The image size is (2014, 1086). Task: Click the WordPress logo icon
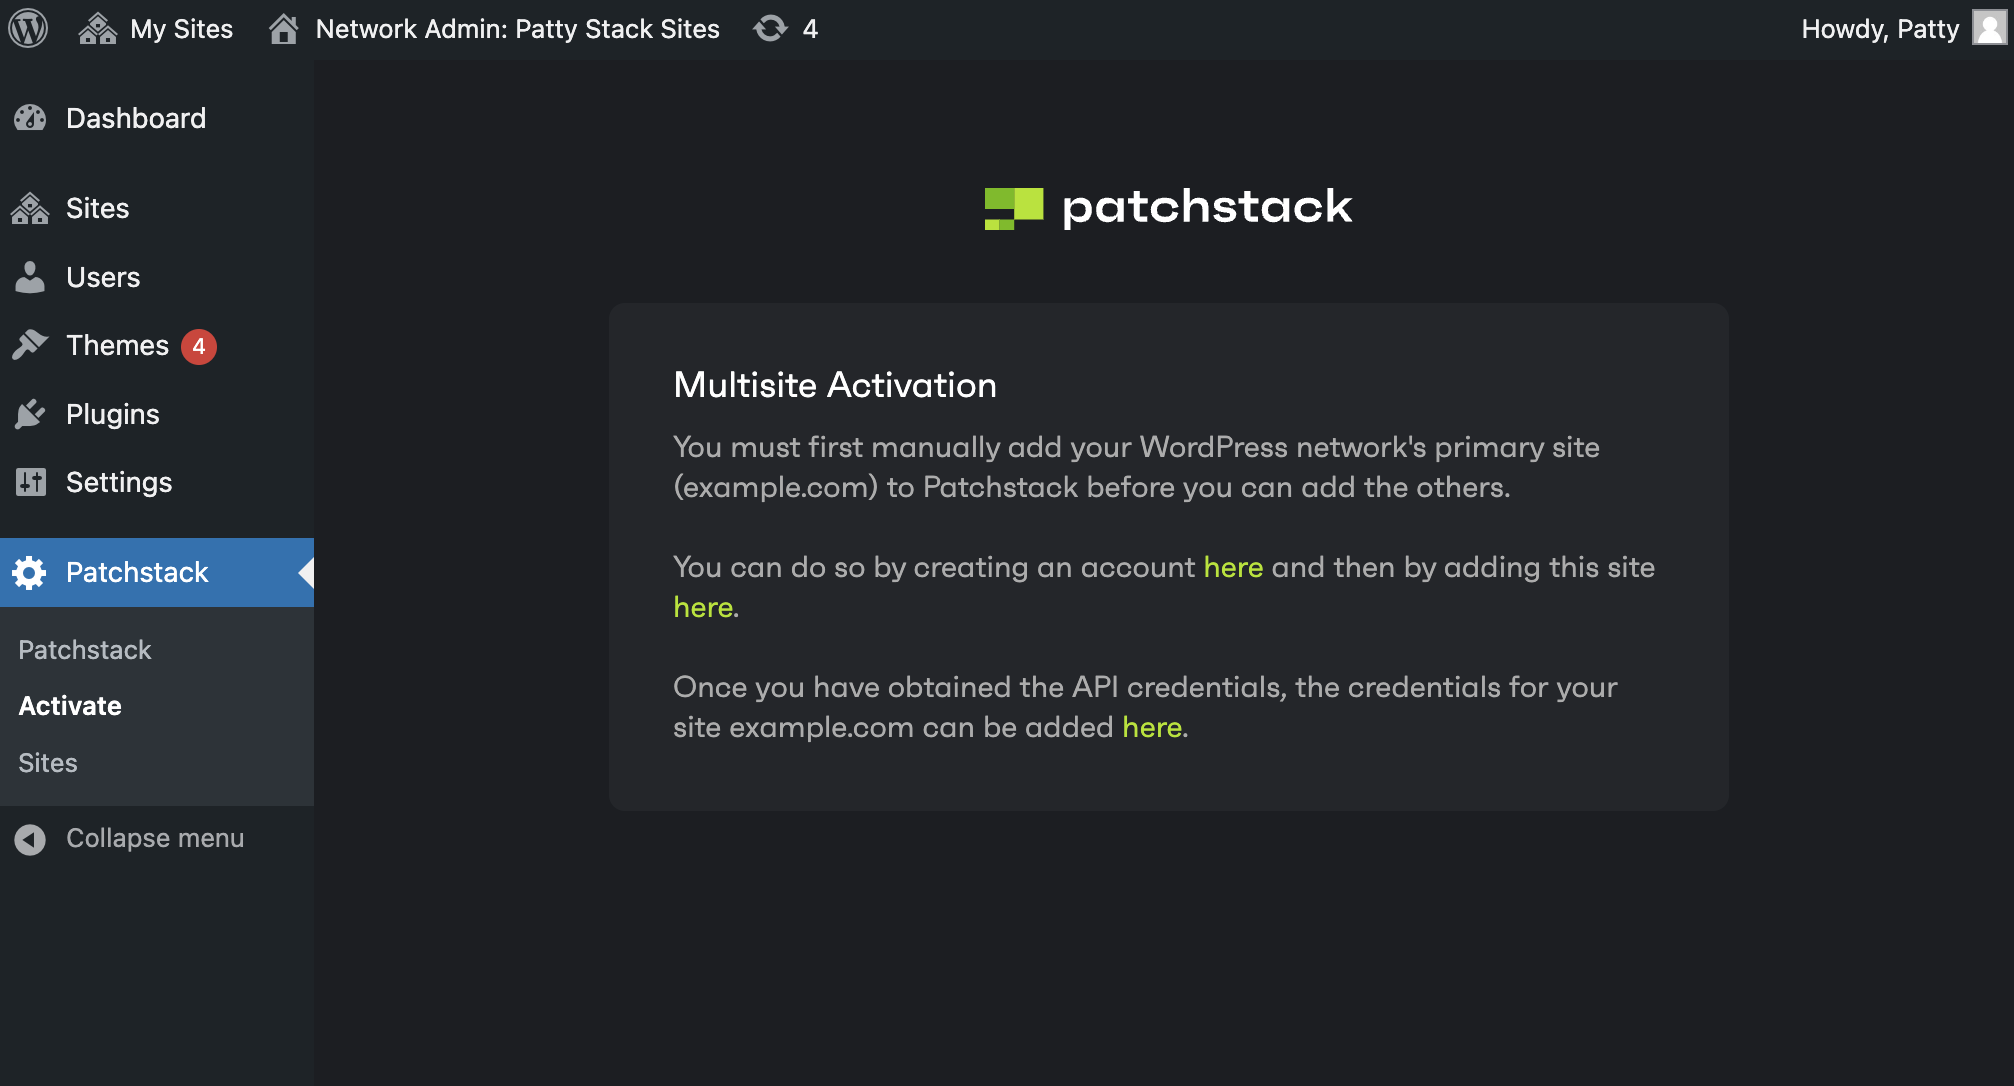click(x=28, y=28)
